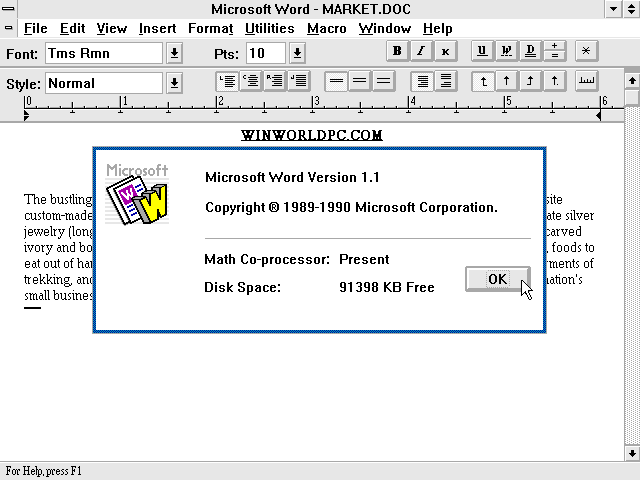This screenshot has width=640, height=480.
Task: Click 'Microsoft Word Version 1.1' text
Action: click(x=292, y=178)
